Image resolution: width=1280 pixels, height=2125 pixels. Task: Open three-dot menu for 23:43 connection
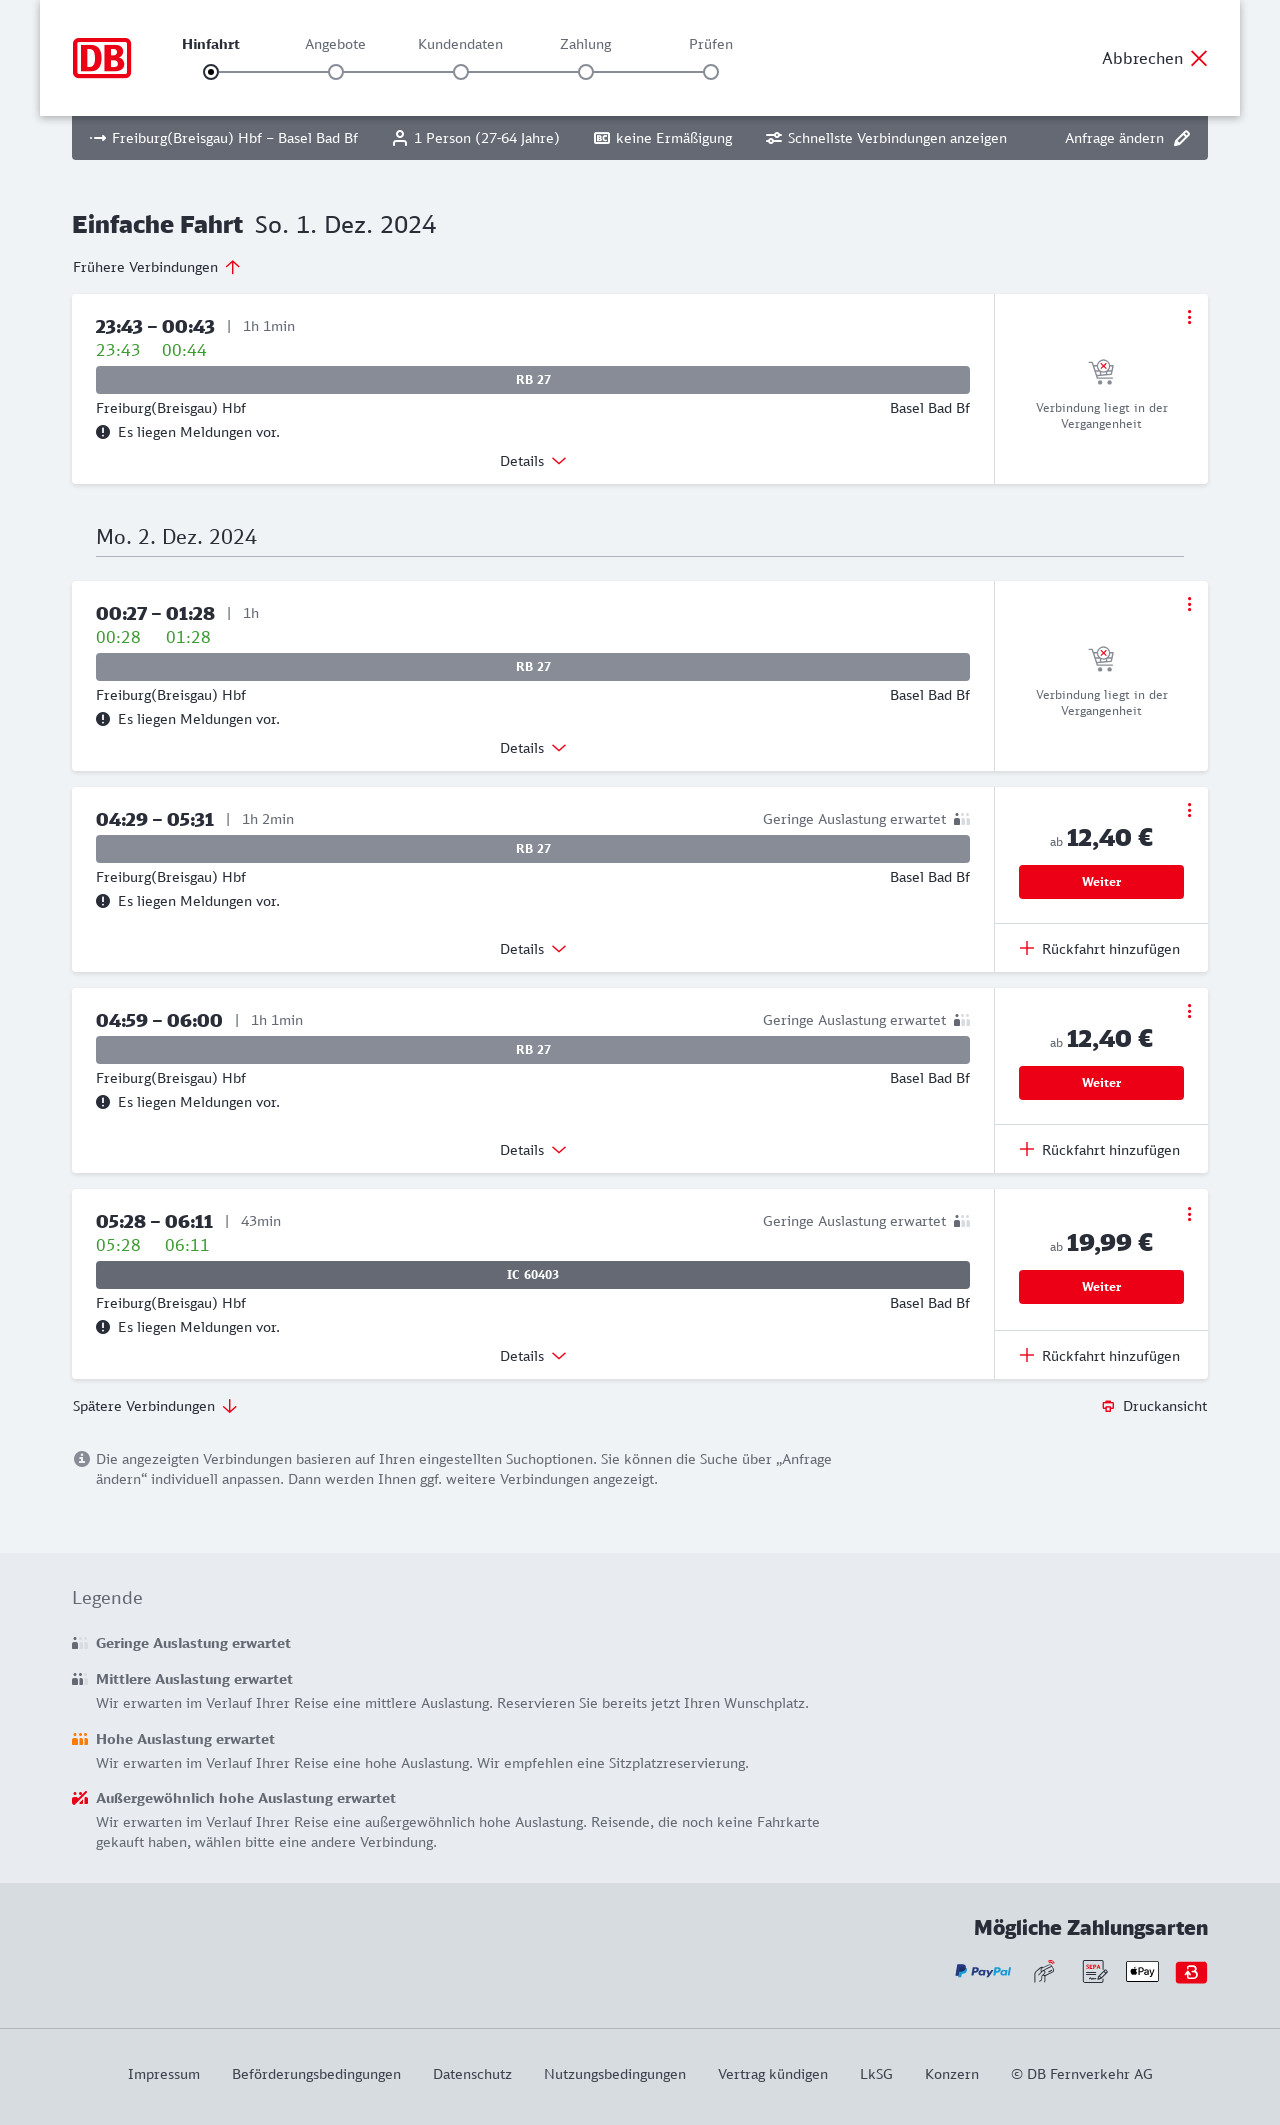coord(1189,317)
